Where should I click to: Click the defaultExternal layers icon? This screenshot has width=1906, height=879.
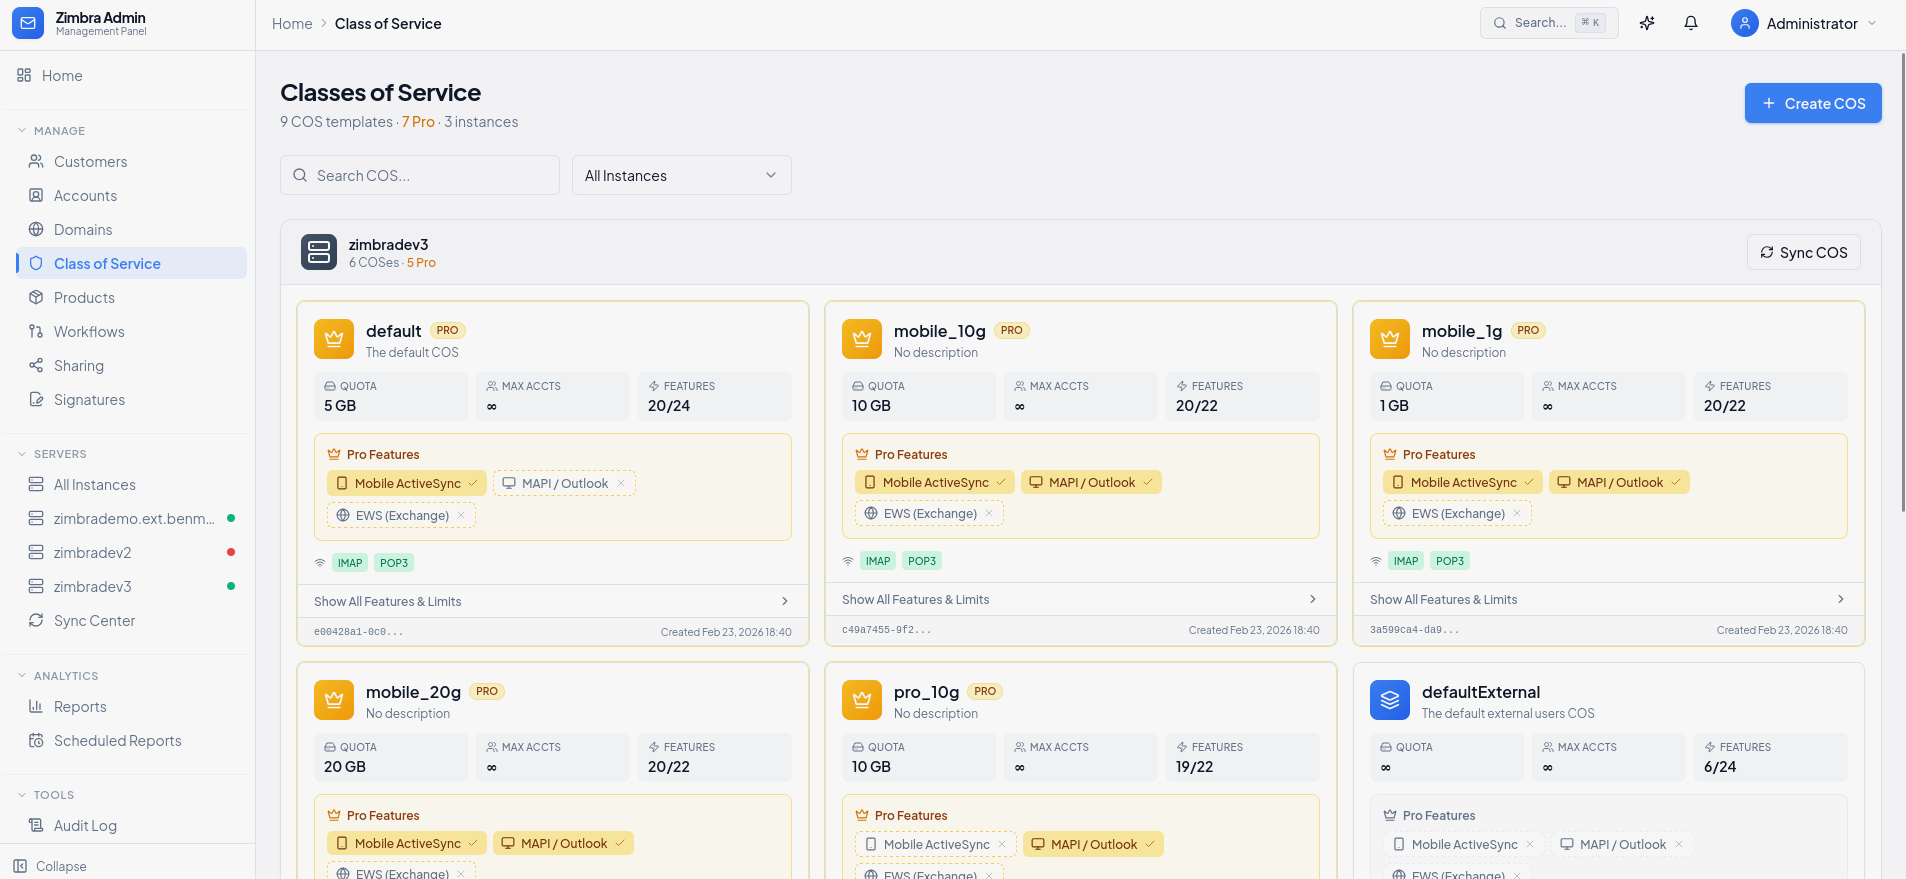pos(1390,700)
